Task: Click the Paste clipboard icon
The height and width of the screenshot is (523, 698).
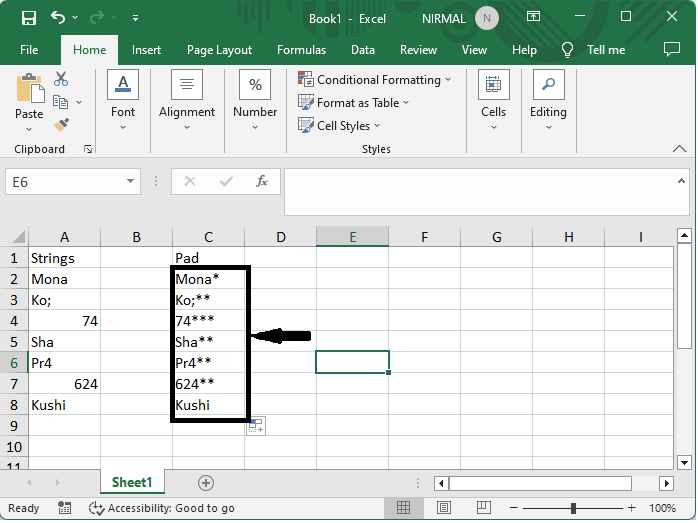Action: point(30,88)
